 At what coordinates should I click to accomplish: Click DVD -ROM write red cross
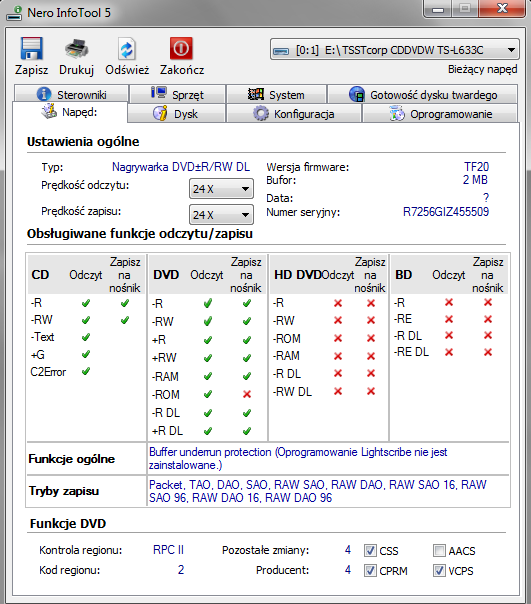pos(247,394)
